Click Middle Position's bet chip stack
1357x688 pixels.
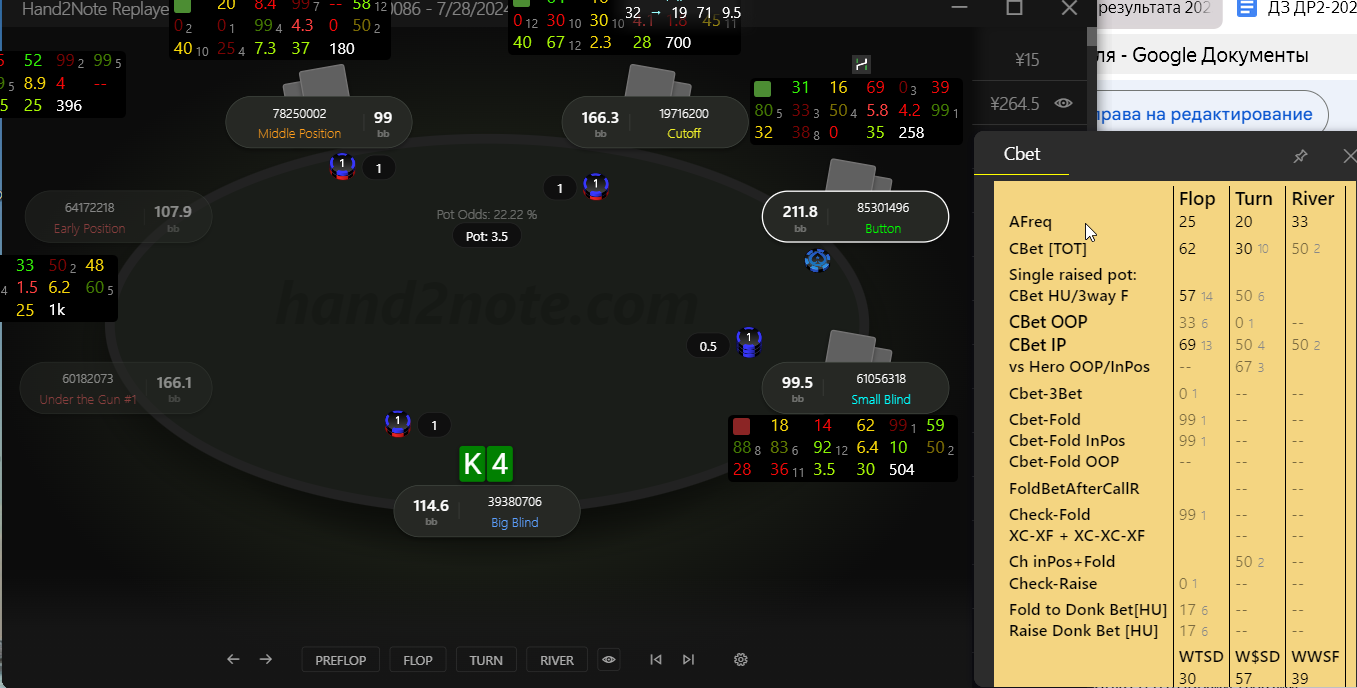[342, 166]
